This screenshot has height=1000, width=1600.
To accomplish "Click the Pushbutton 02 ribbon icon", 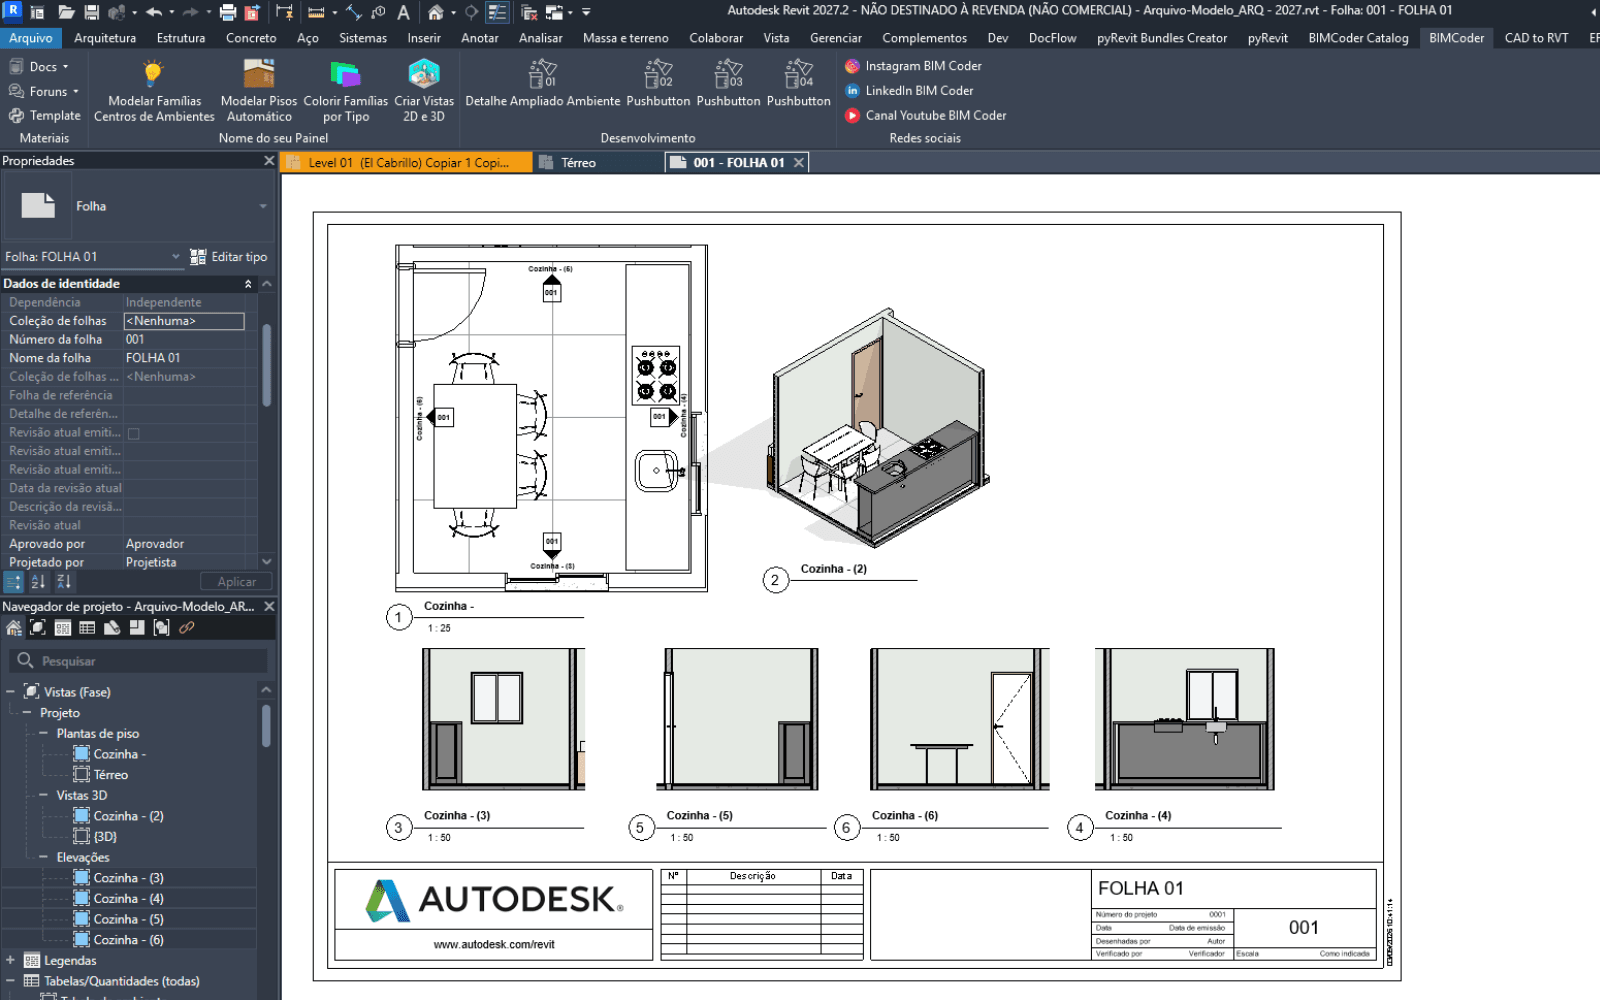I will coord(658,83).
